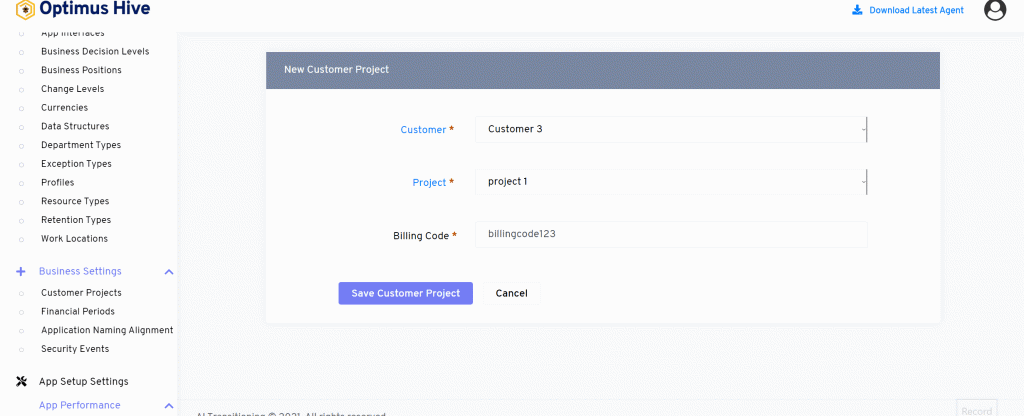This screenshot has width=1024, height=416.
Task: Collapse the Business Settings chevron
Action: (168, 272)
